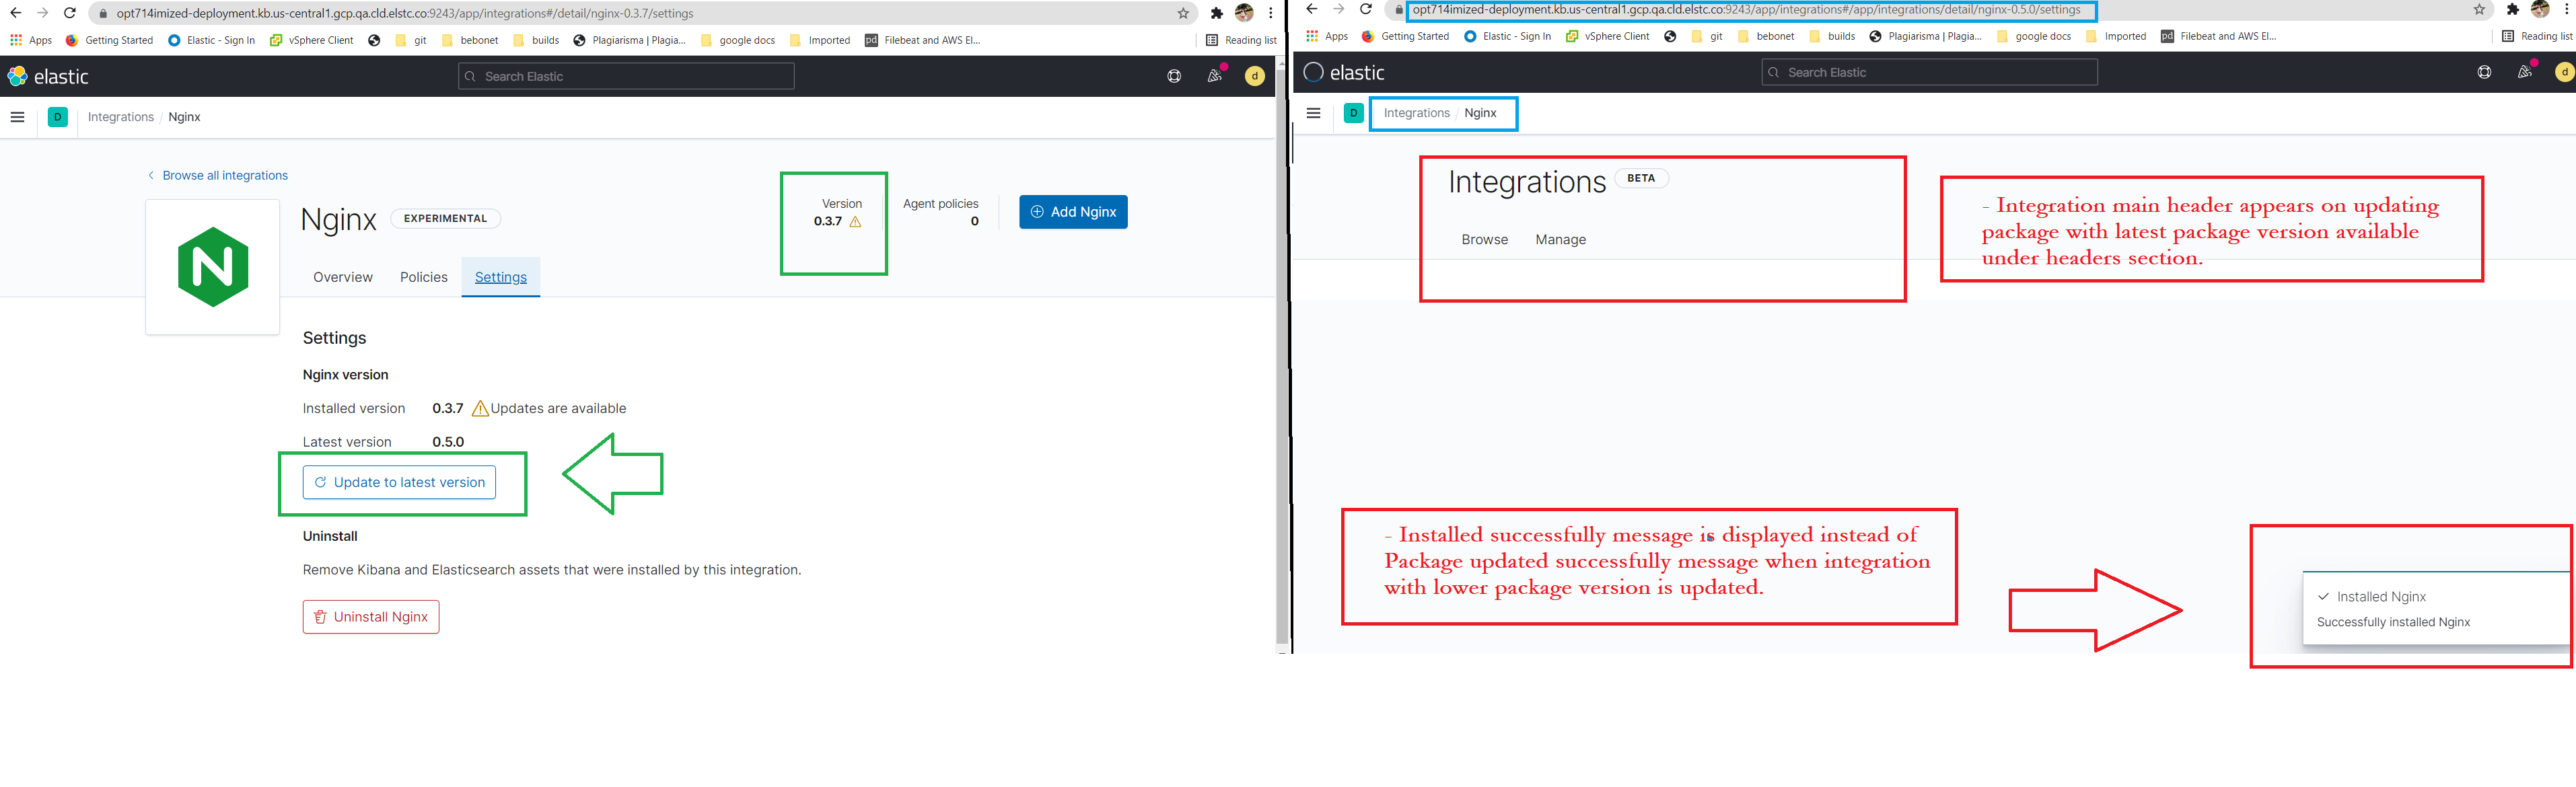Focus Search Elastic field in left window
This screenshot has height=787, width=2576.
pyautogui.click(x=626, y=76)
